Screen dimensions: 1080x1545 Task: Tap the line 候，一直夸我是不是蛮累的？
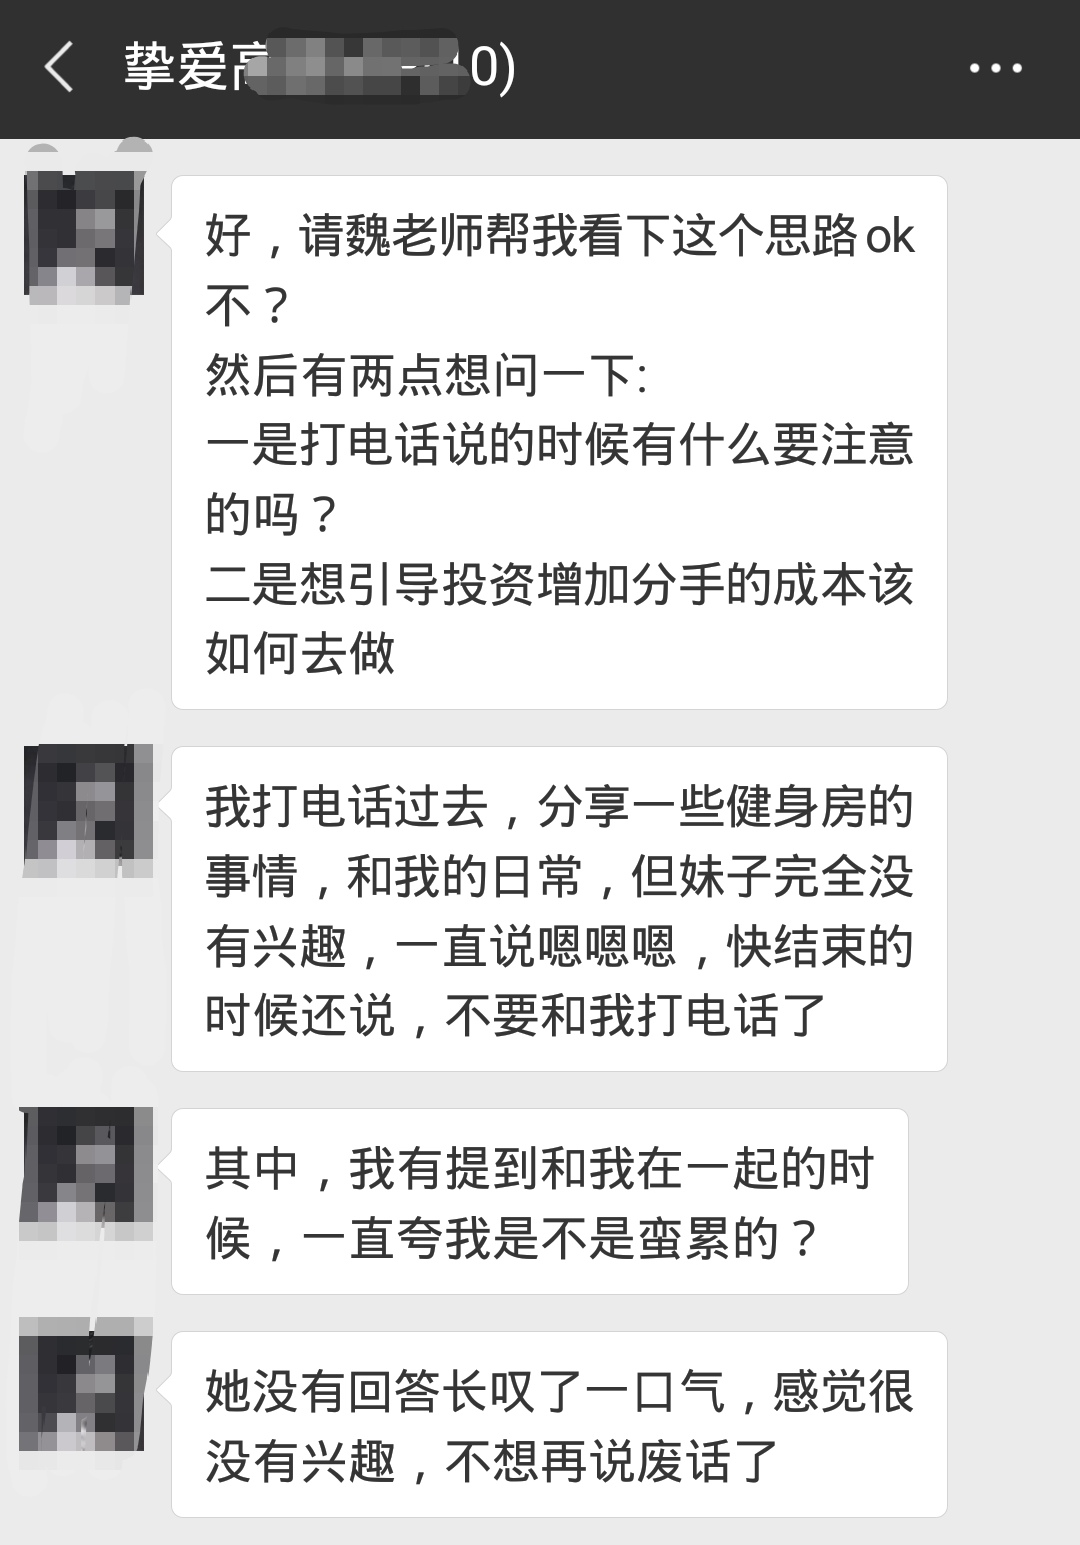(x=514, y=1239)
